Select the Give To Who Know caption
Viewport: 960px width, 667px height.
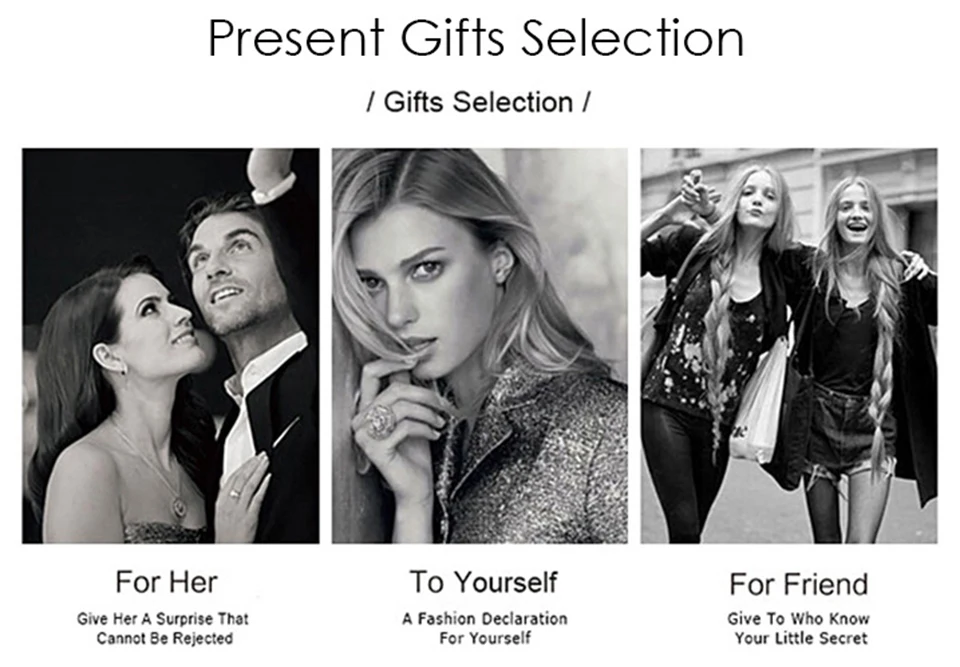799,628
